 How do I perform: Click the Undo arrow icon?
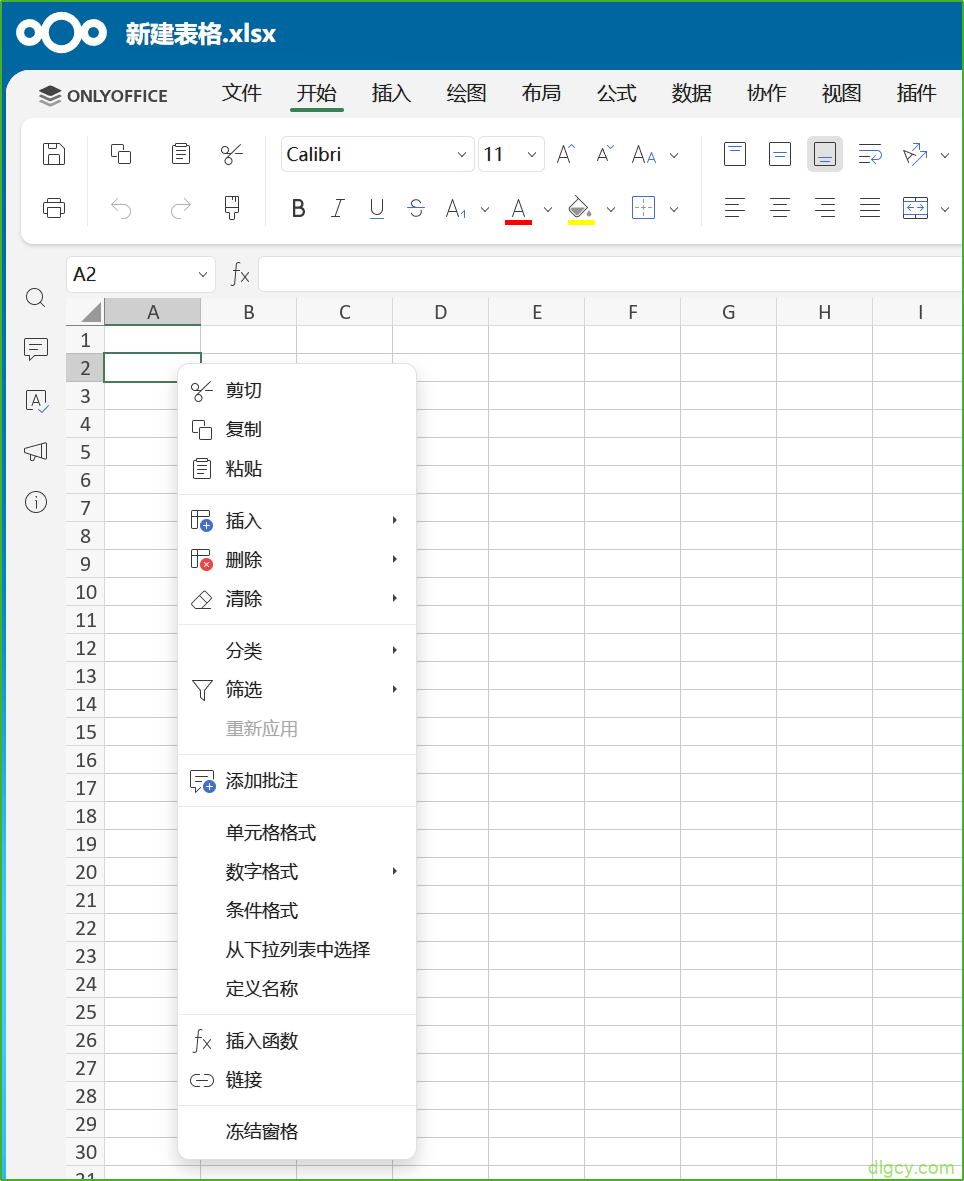coord(120,208)
